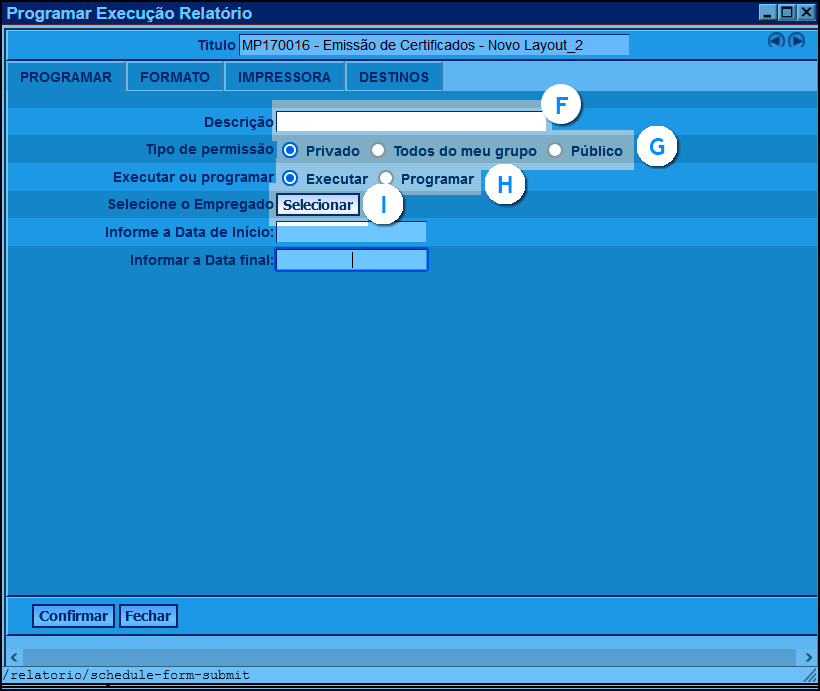The height and width of the screenshot is (691, 820).
Task: Focus the Informe a Data de Início field
Action: (351, 232)
